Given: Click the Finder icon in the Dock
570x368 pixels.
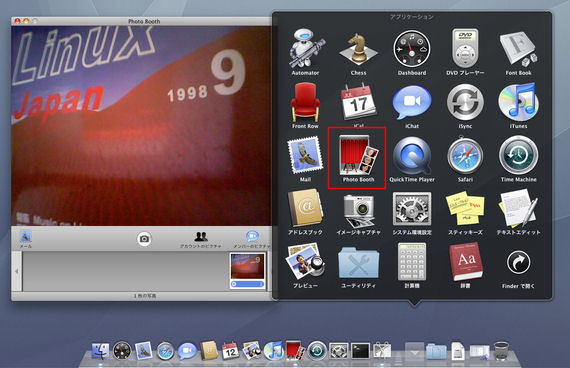Looking at the screenshot, I should [100, 351].
